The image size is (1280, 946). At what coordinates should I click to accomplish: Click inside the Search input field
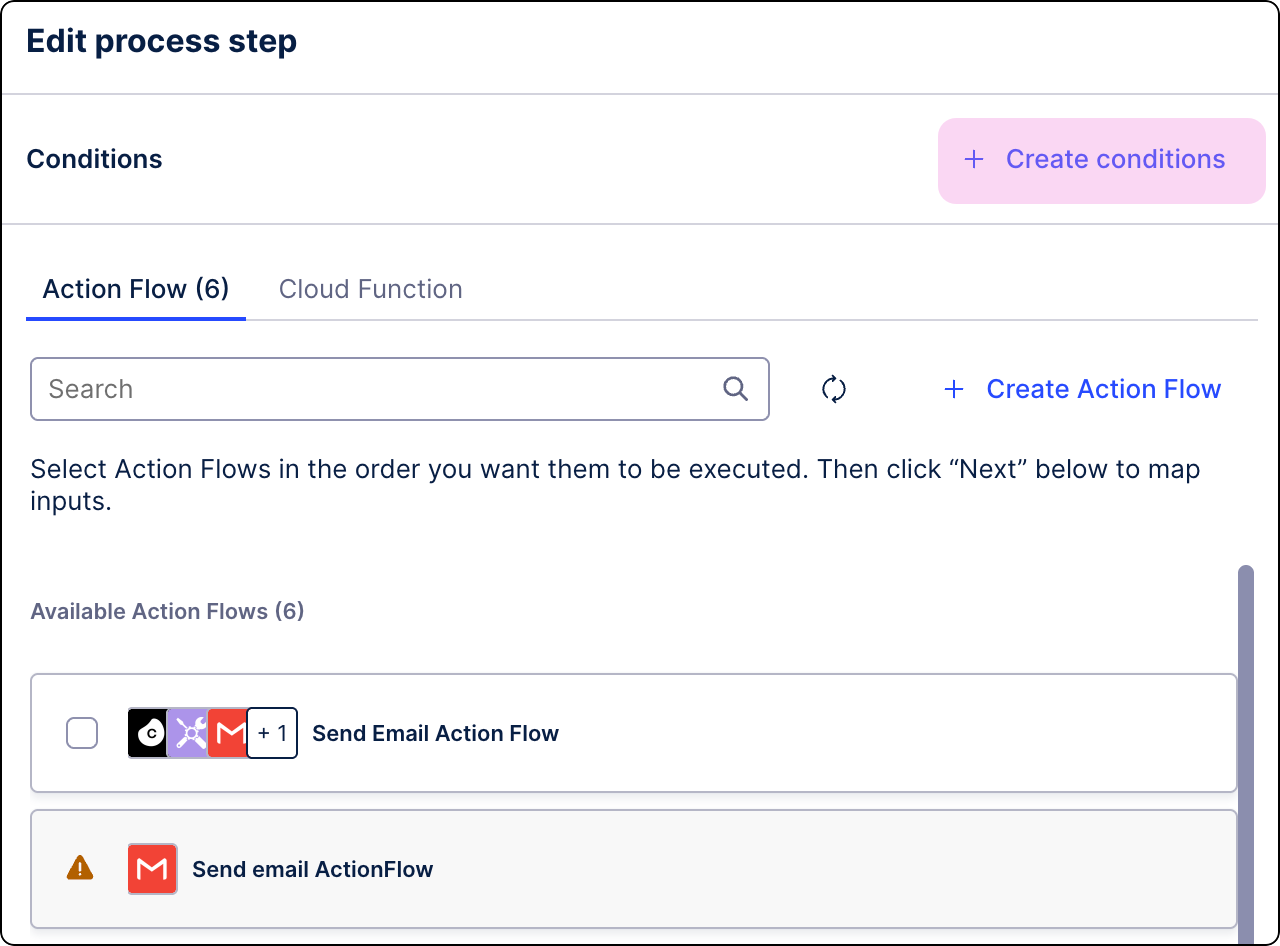300,389
